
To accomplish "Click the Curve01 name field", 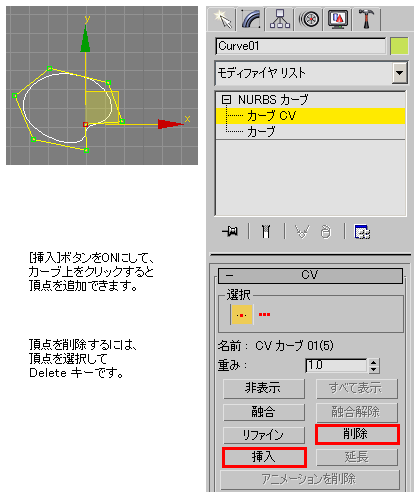I will click(x=301, y=46).
